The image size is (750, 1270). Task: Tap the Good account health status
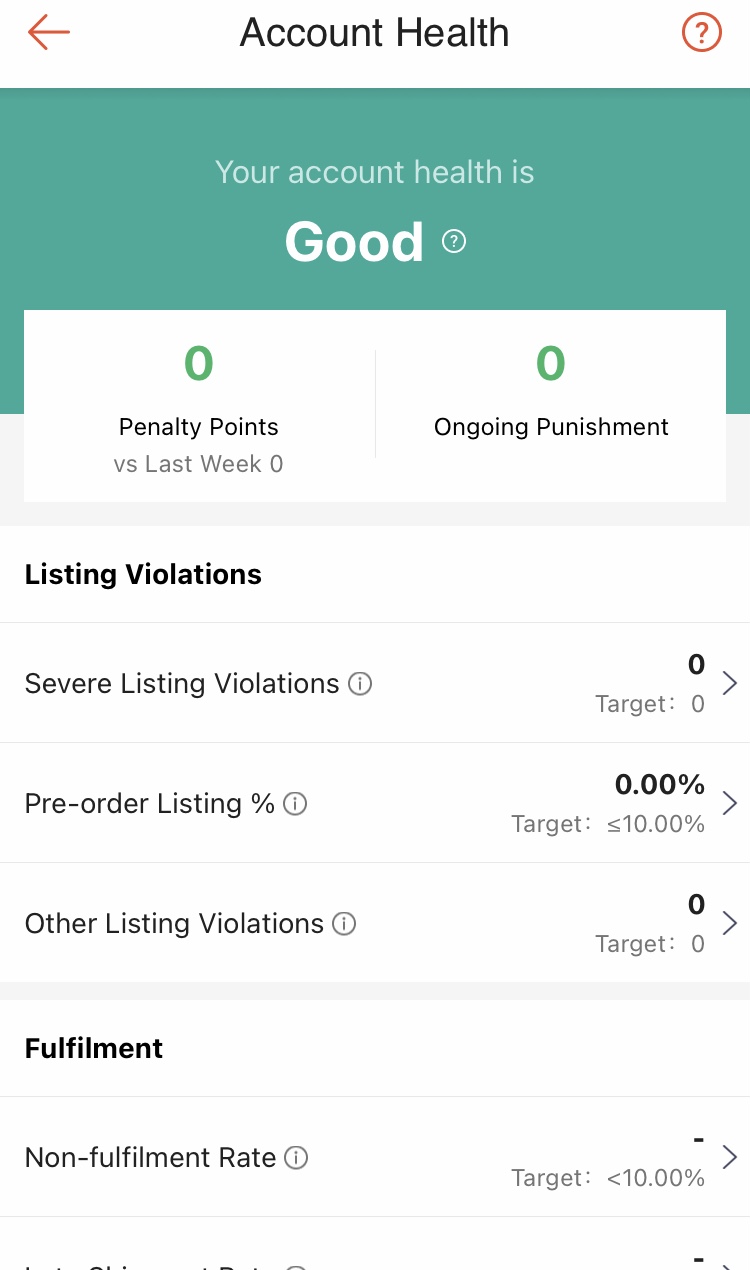click(354, 242)
